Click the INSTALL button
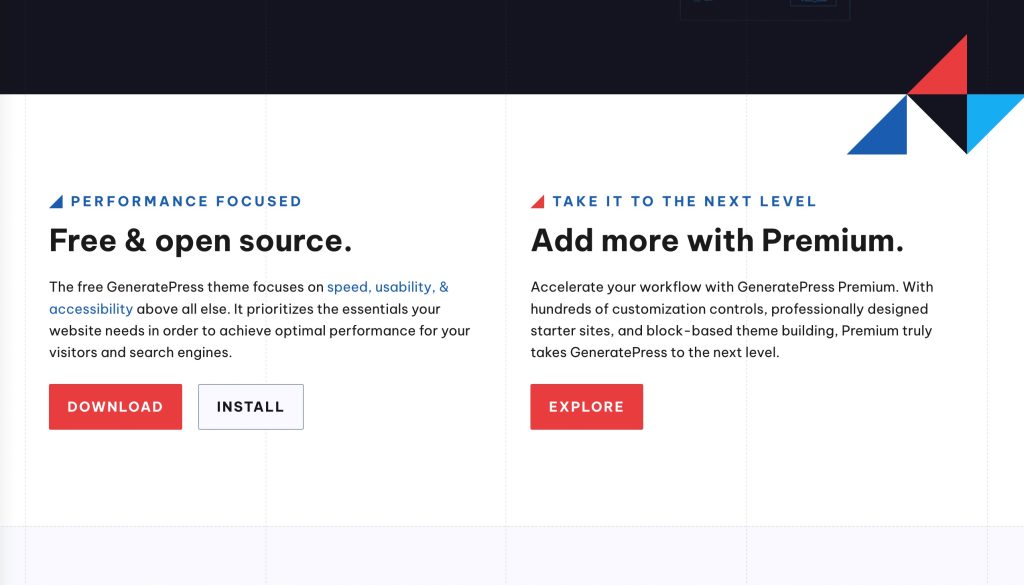This screenshot has height=585, width=1024. [250, 406]
